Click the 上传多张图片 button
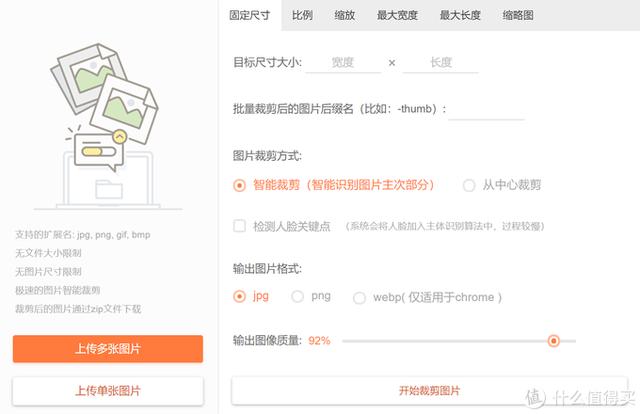This screenshot has height=414, width=640. (x=108, y=349)
